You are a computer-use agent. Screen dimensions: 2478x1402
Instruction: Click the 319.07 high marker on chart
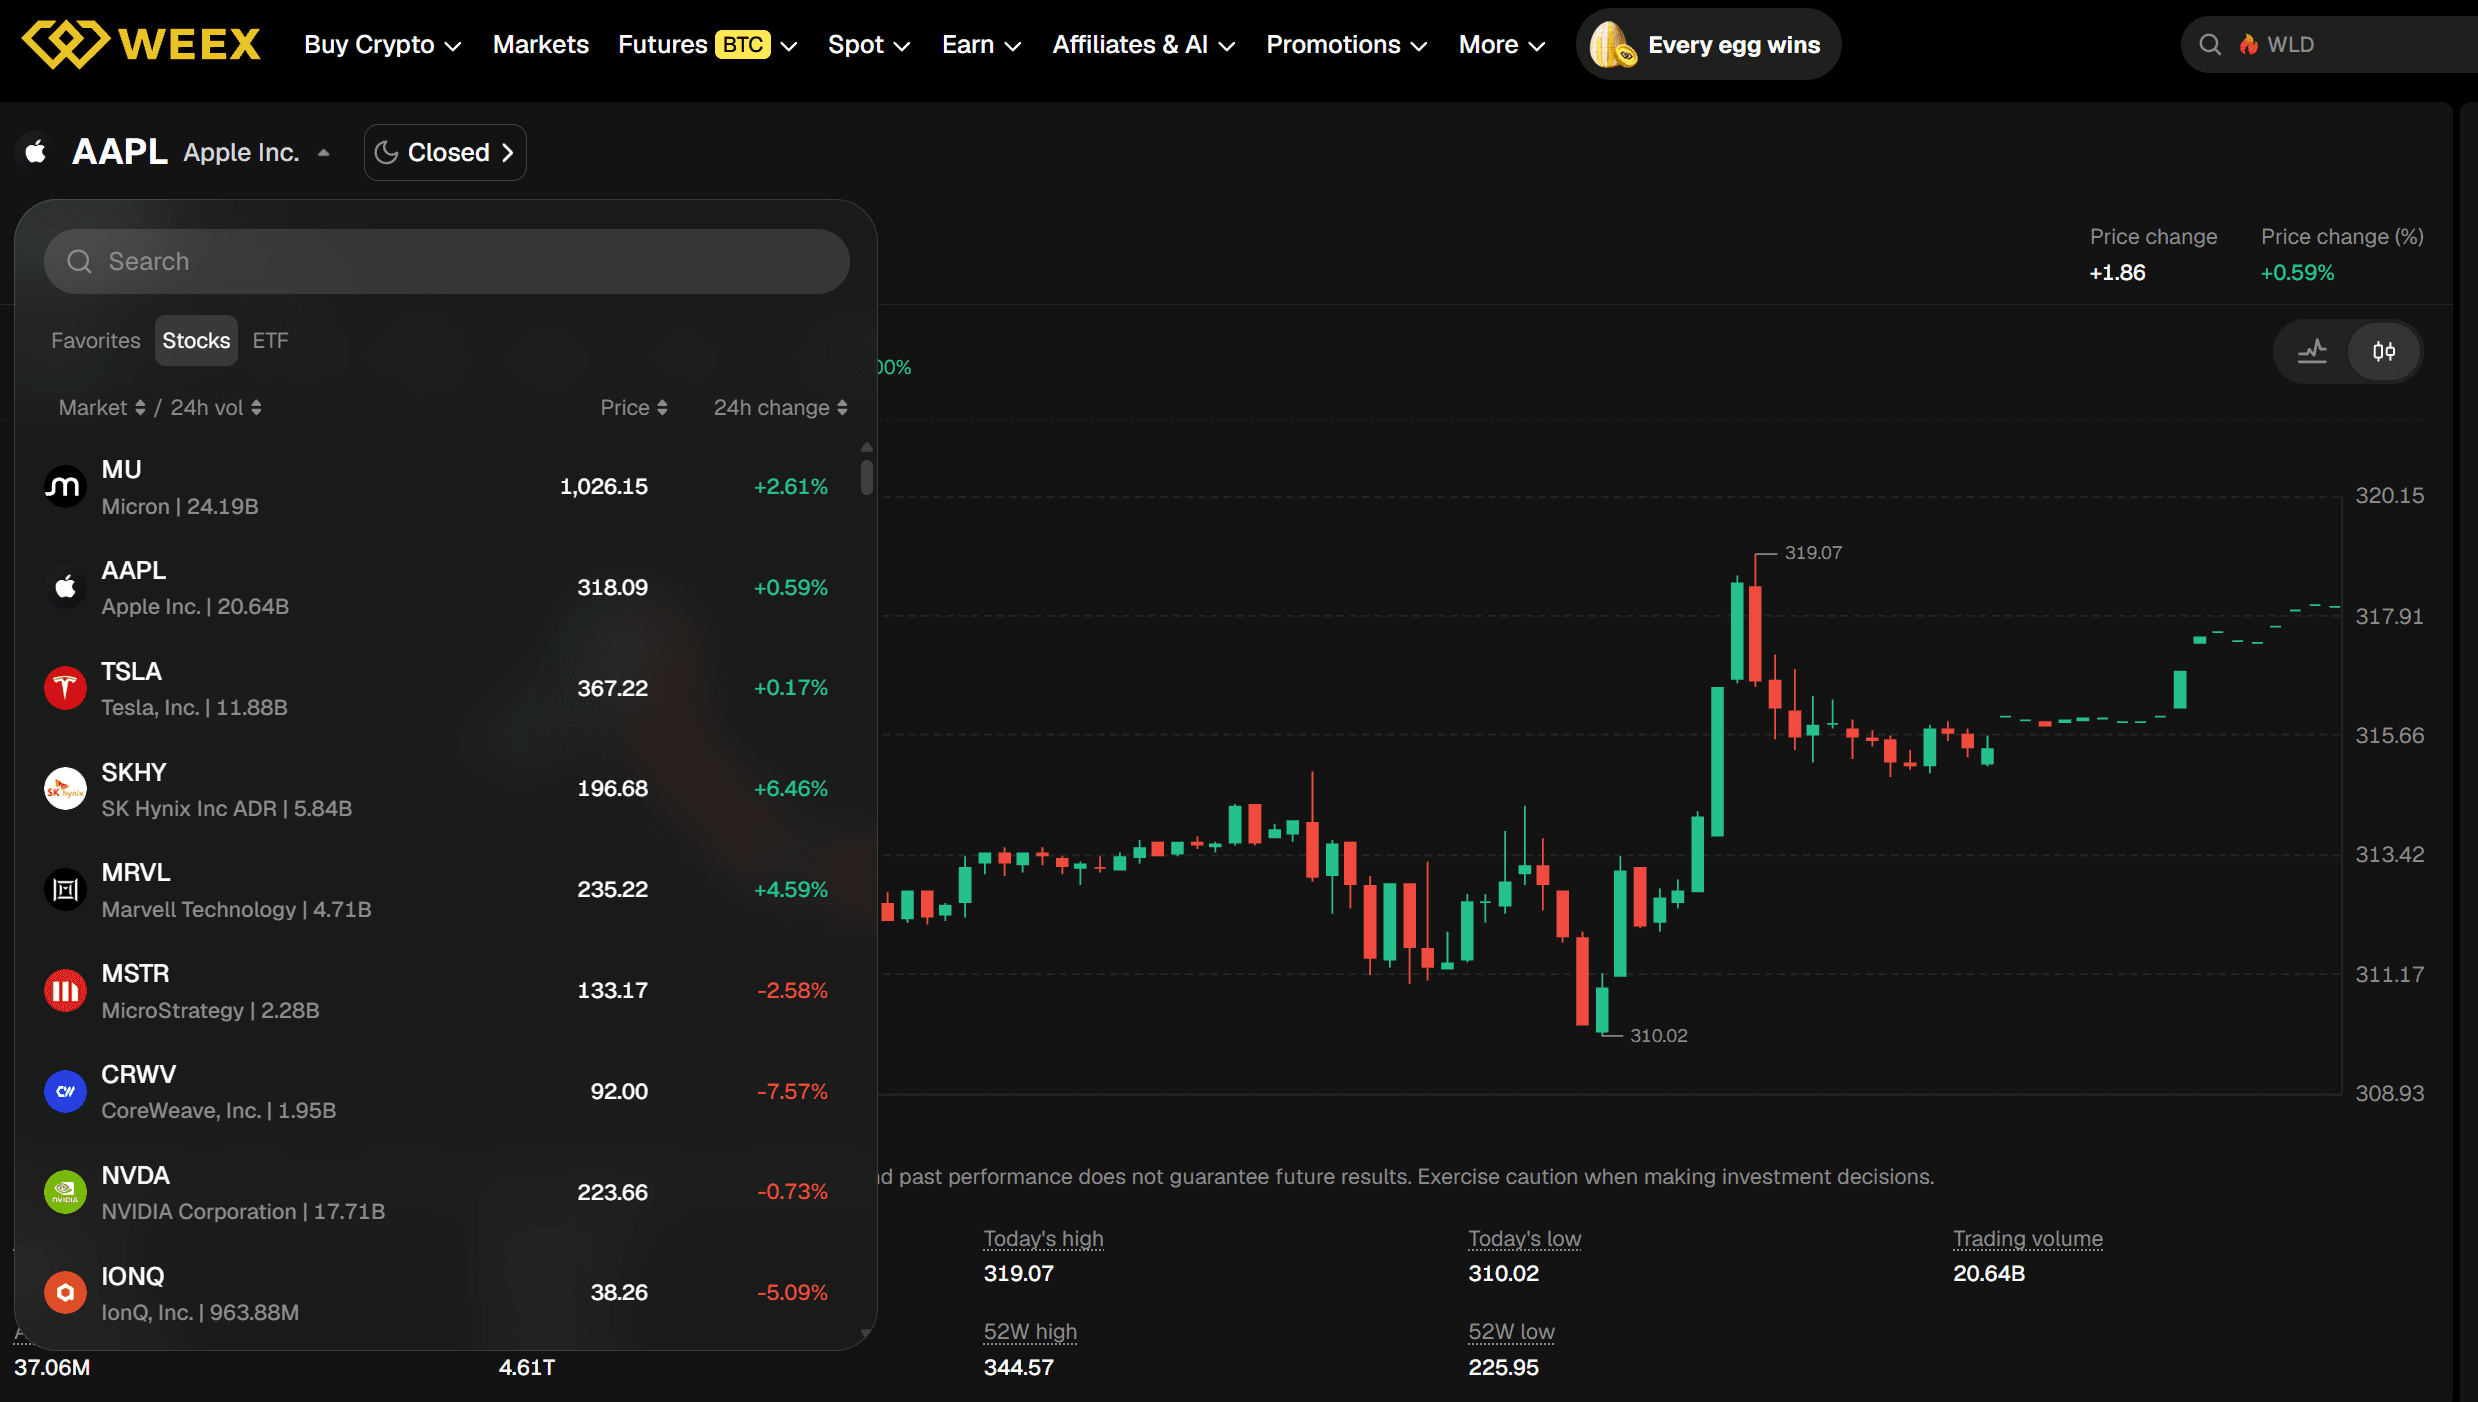[1813, 553]
